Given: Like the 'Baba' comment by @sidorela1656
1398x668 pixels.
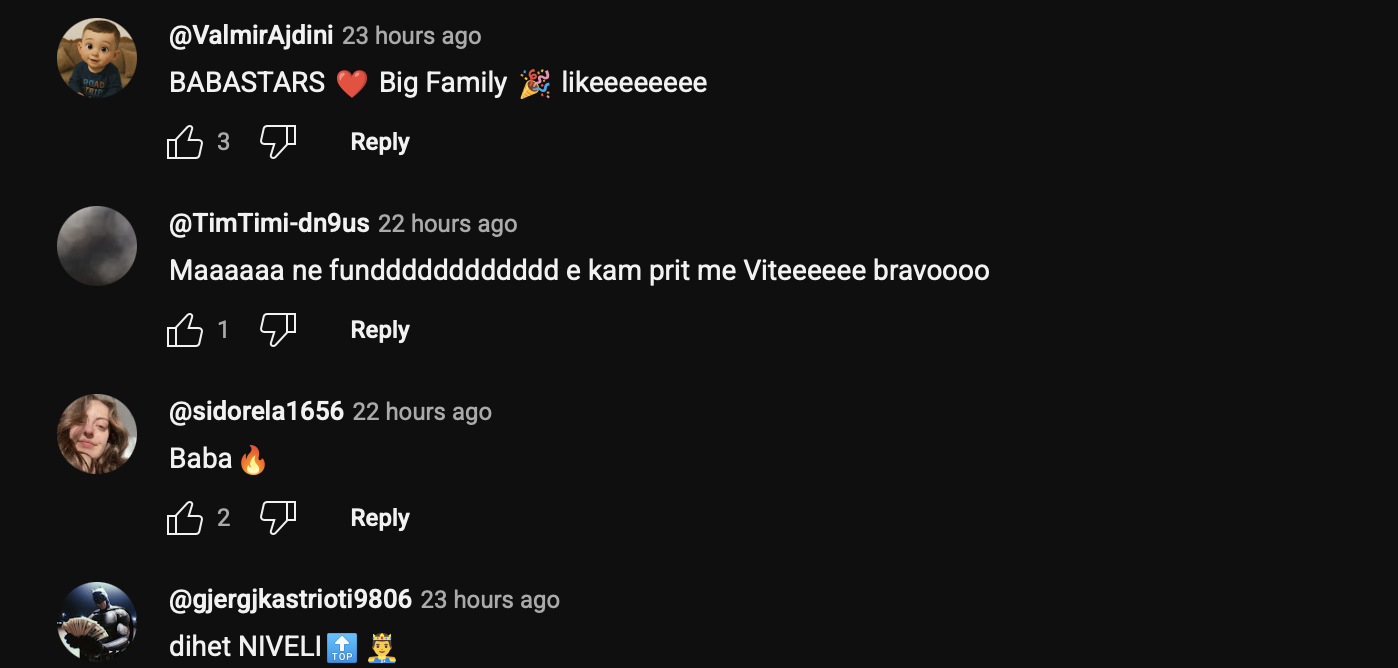Looking at the screenshot, I should [x=185, y=518].
